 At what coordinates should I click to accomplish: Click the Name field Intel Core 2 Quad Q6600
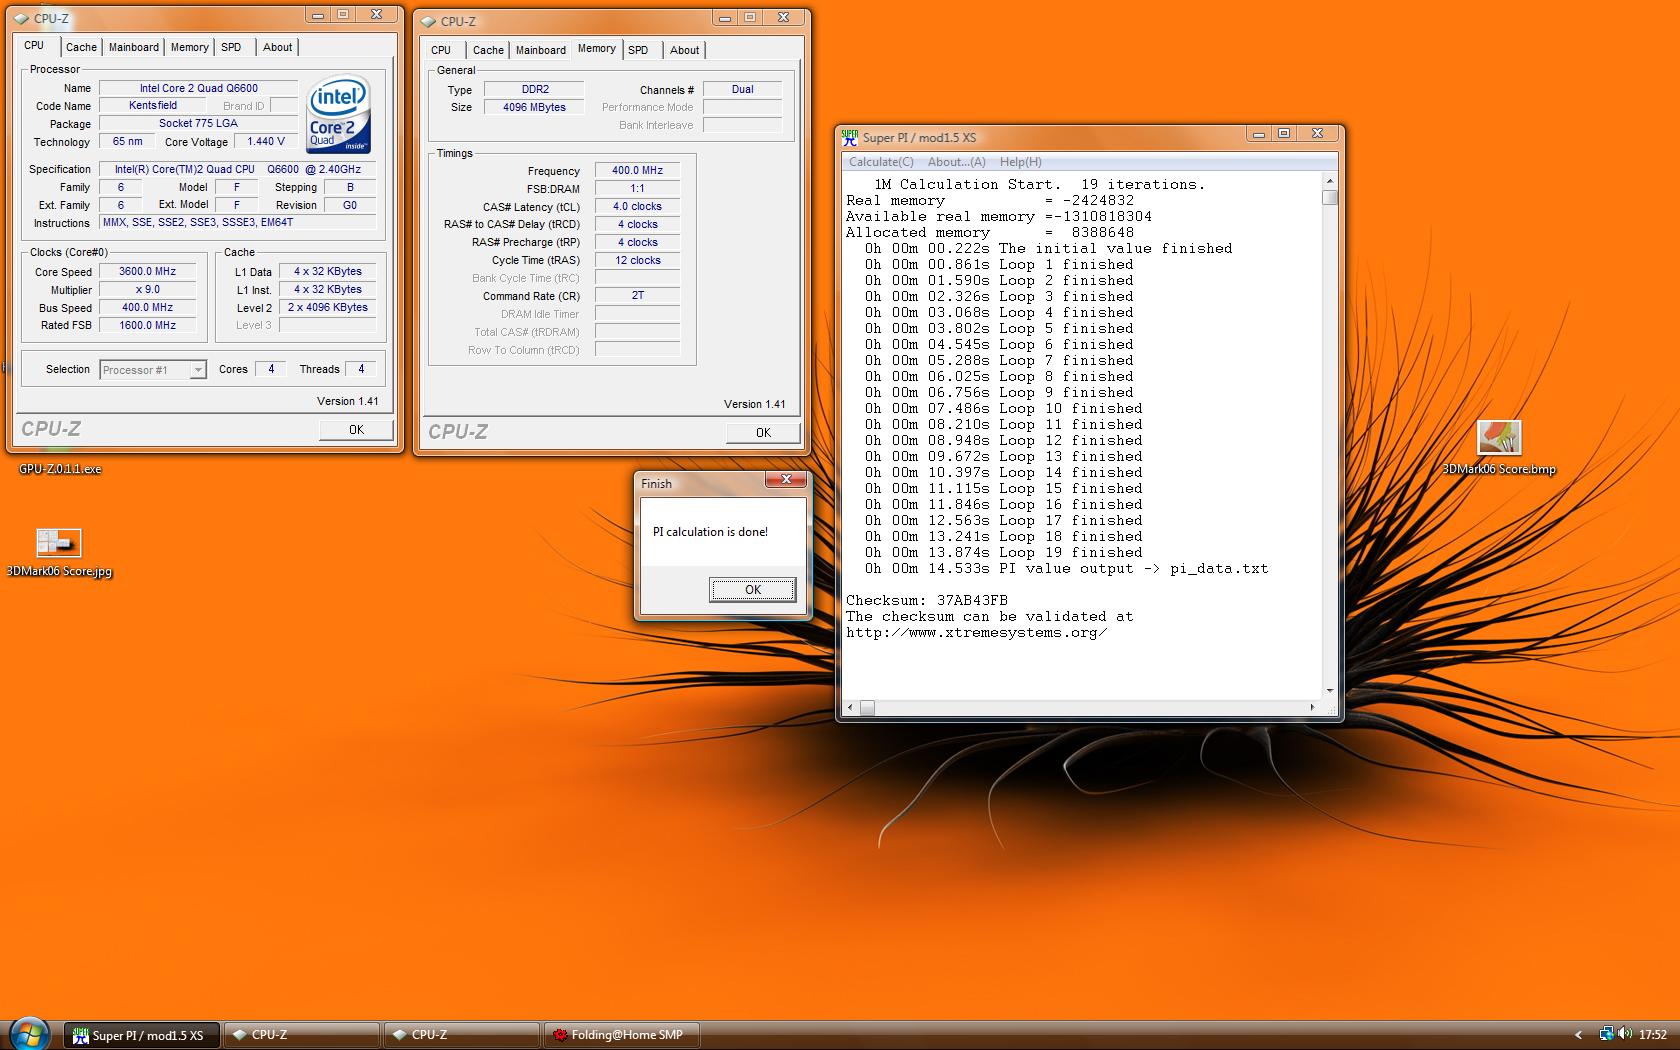click(x=198, y=88)
